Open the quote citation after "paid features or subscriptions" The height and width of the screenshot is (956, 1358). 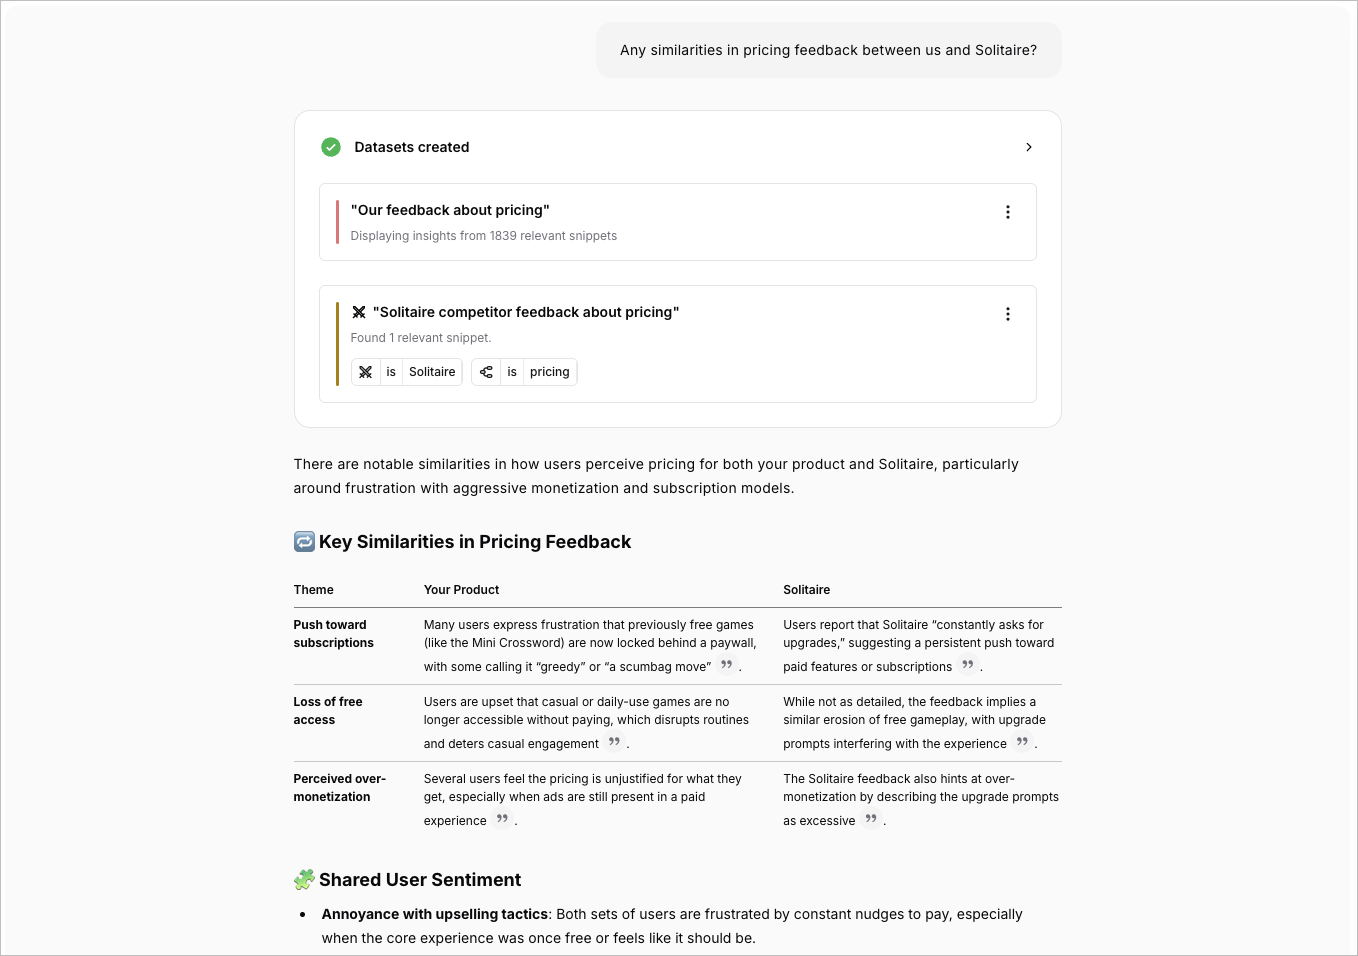(x=967, y=665)
